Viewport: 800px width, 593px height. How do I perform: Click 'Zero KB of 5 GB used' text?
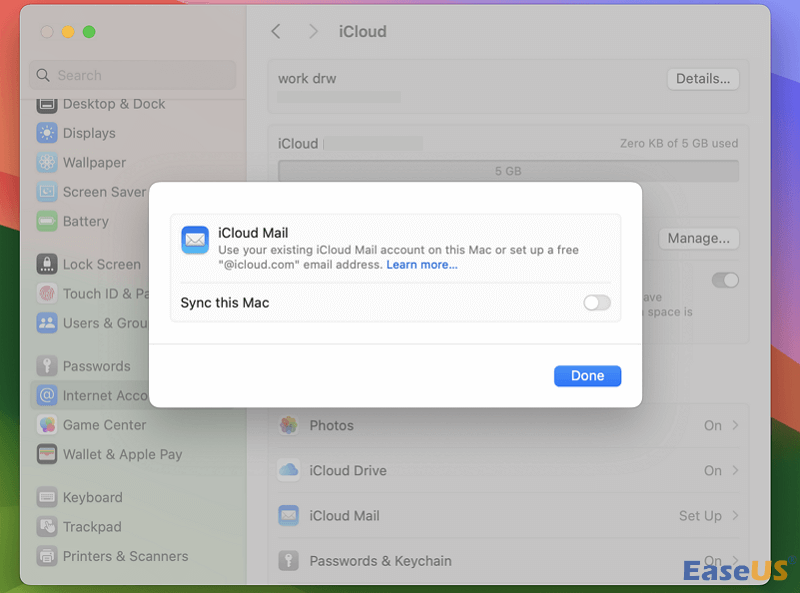click(679, 143)
